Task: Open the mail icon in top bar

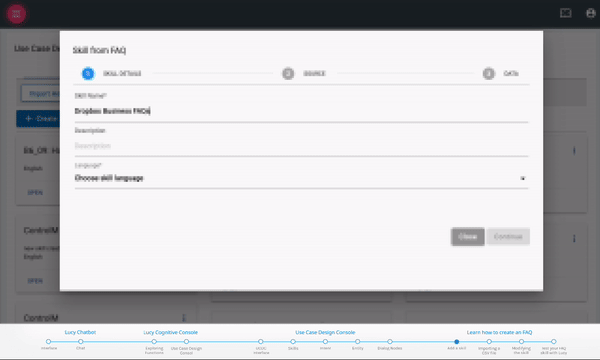Action: [566, 13]
